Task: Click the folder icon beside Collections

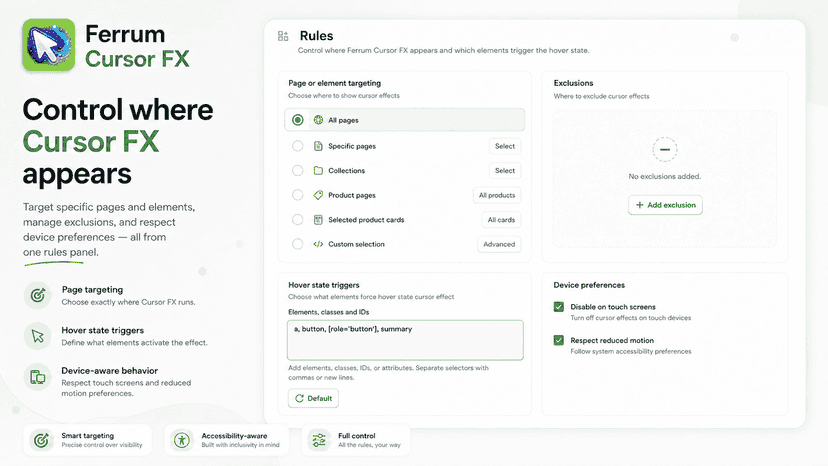Action: pyautogui.click(x=318, y=171)
